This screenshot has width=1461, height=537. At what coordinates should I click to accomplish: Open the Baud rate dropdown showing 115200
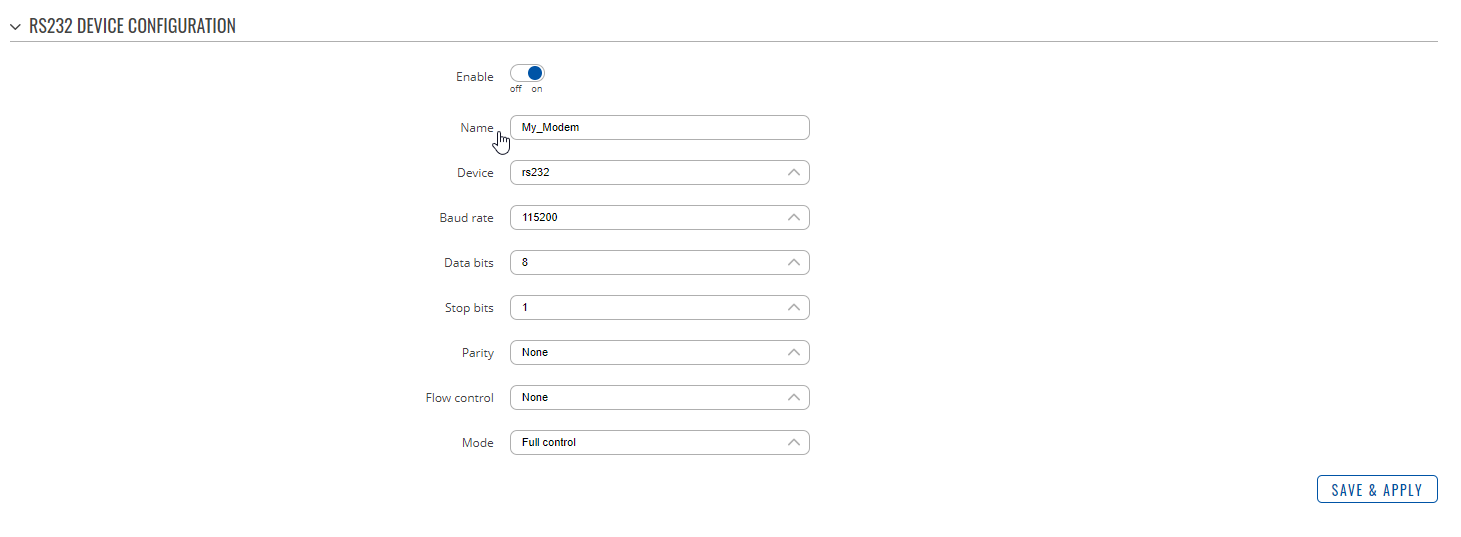[659, 218]
